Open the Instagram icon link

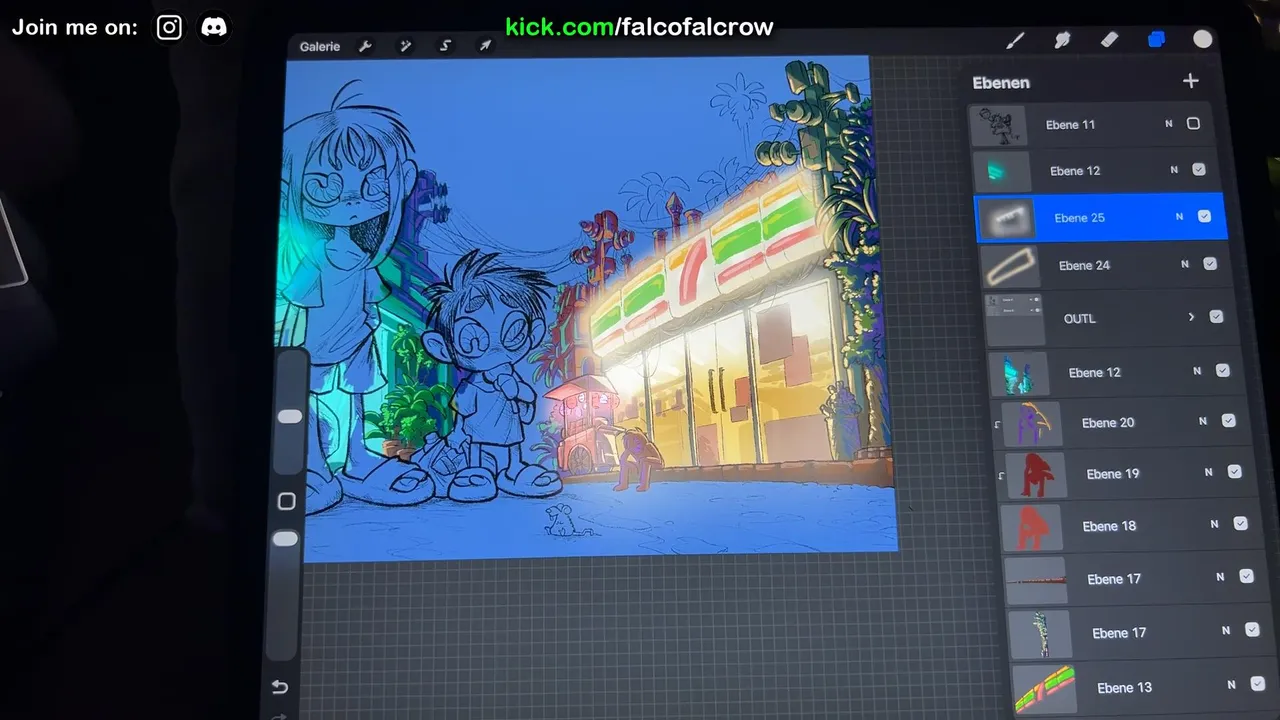click(x=169, y=27)
